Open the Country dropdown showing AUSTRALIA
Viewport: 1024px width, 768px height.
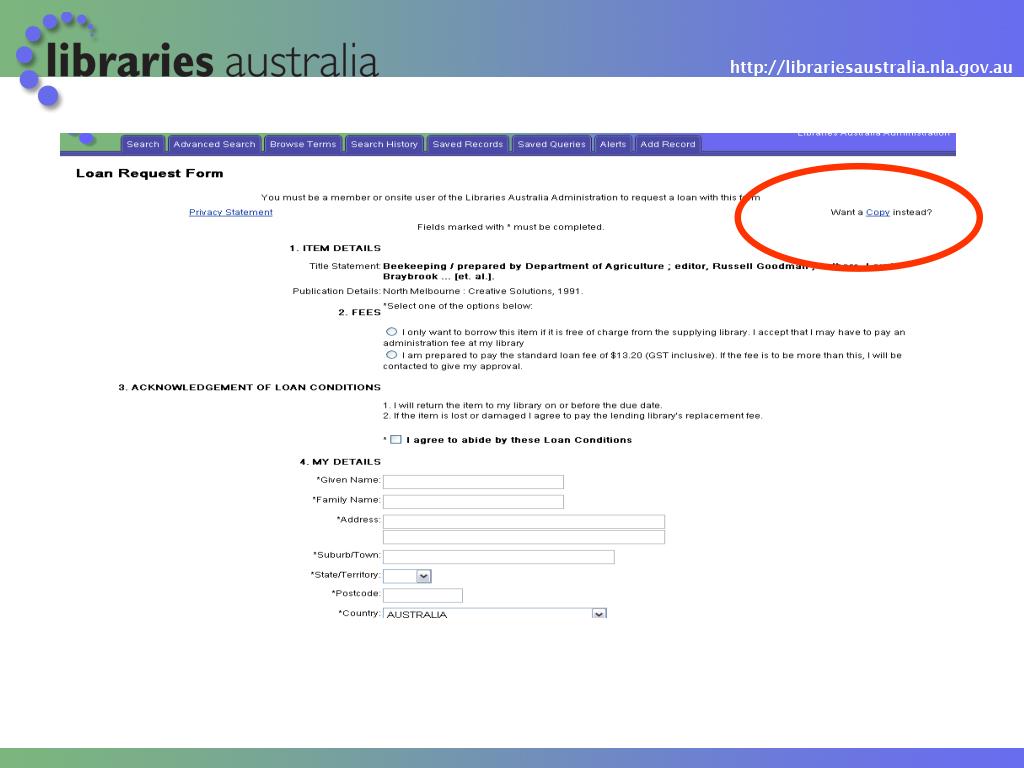[495, 614]
